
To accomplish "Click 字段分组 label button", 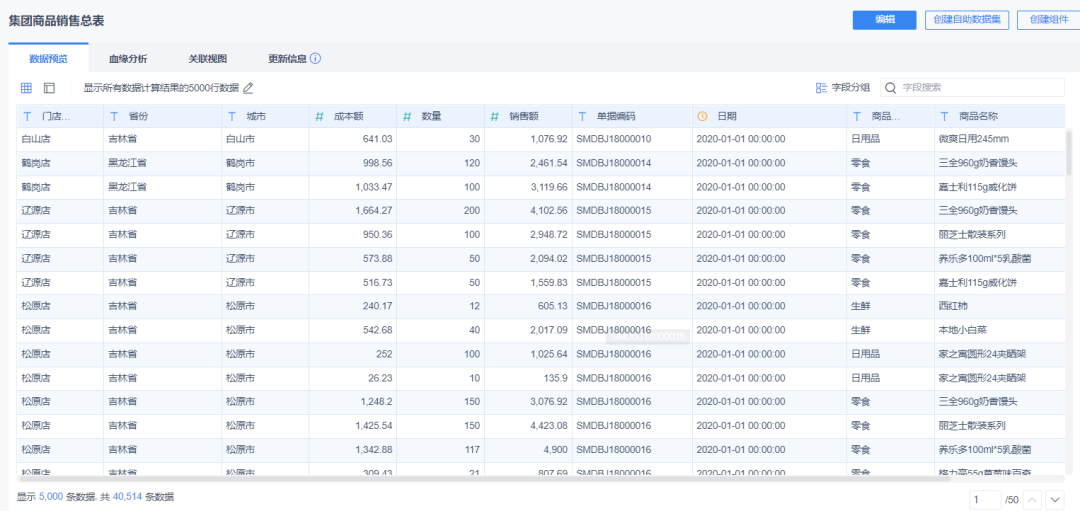I will click(851, 87).
